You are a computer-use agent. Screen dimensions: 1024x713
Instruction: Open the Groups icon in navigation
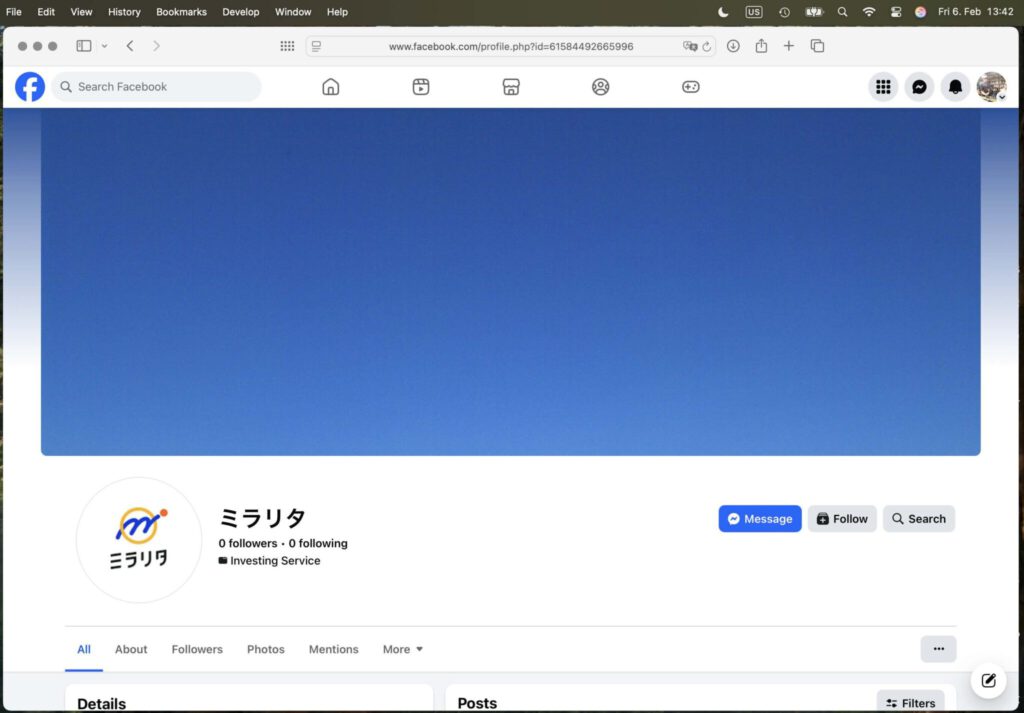click(601, 87)
